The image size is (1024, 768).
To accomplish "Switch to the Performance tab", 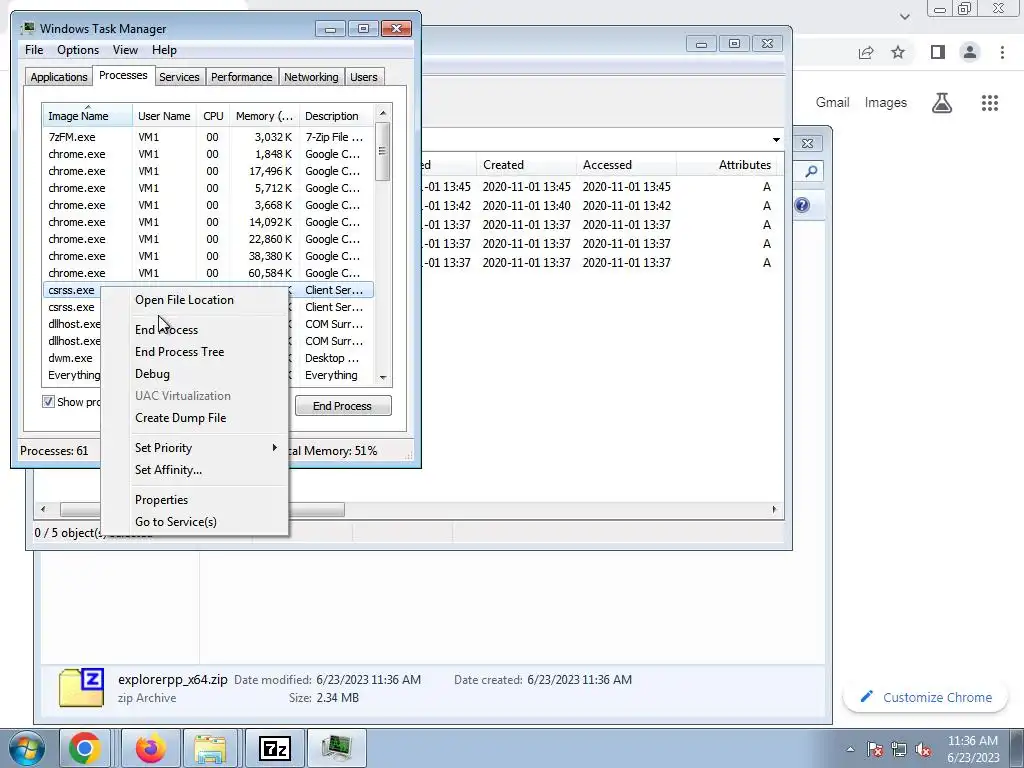I will [x=241, y=76].
